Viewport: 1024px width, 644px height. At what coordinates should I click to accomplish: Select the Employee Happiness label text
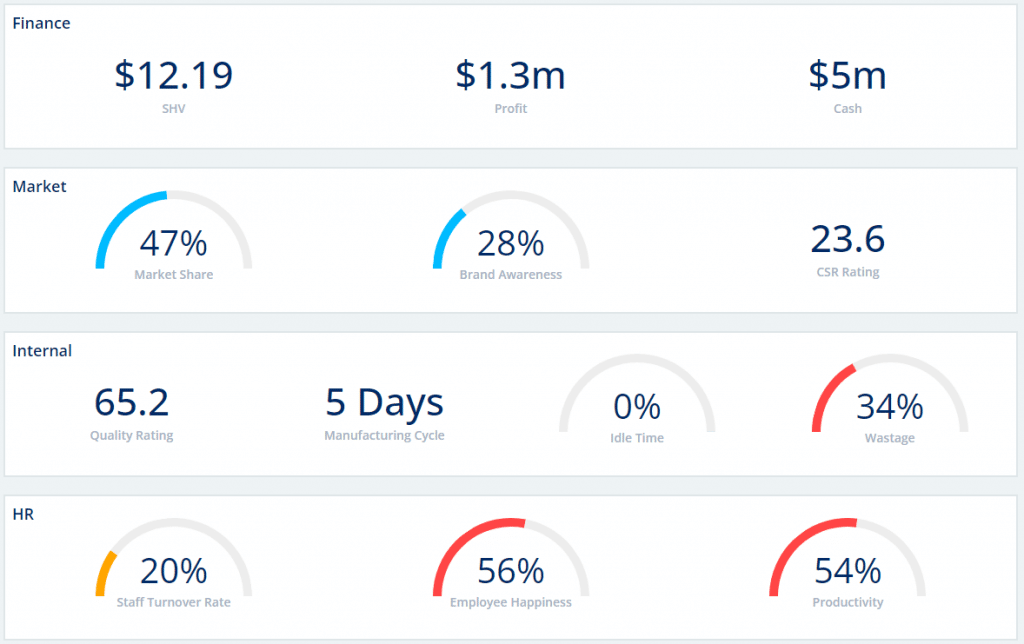pyautogui.click(x=510, y=602)
